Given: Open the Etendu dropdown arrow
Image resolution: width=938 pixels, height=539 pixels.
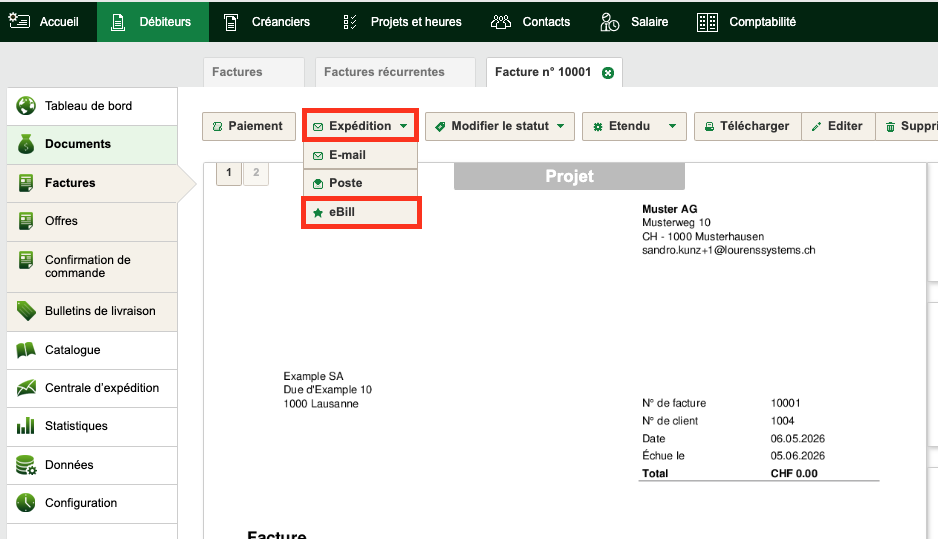Looking at the screenshot, I should 672,126.
